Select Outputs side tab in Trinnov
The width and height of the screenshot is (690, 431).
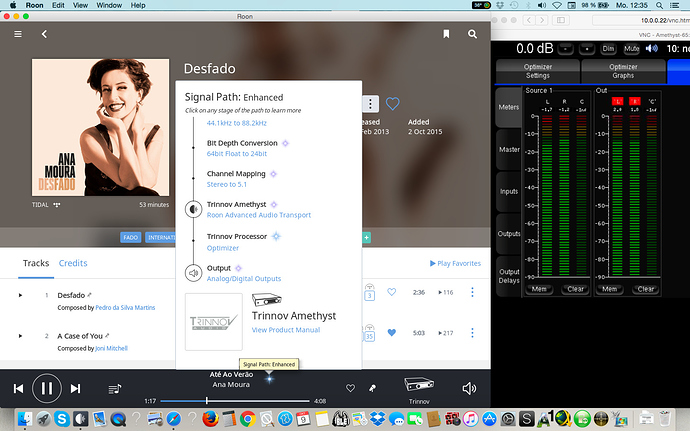pyautogui.click(x=509, y=234)
